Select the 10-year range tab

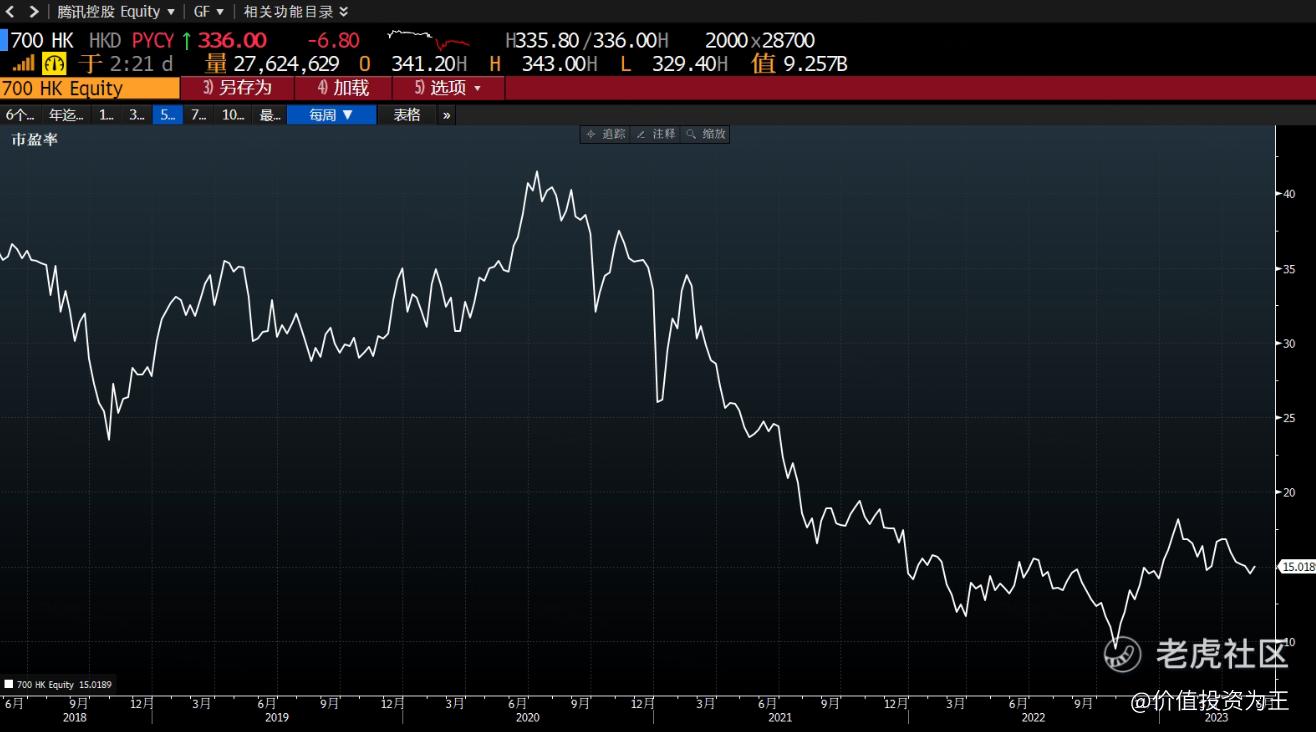pos(233,115)
